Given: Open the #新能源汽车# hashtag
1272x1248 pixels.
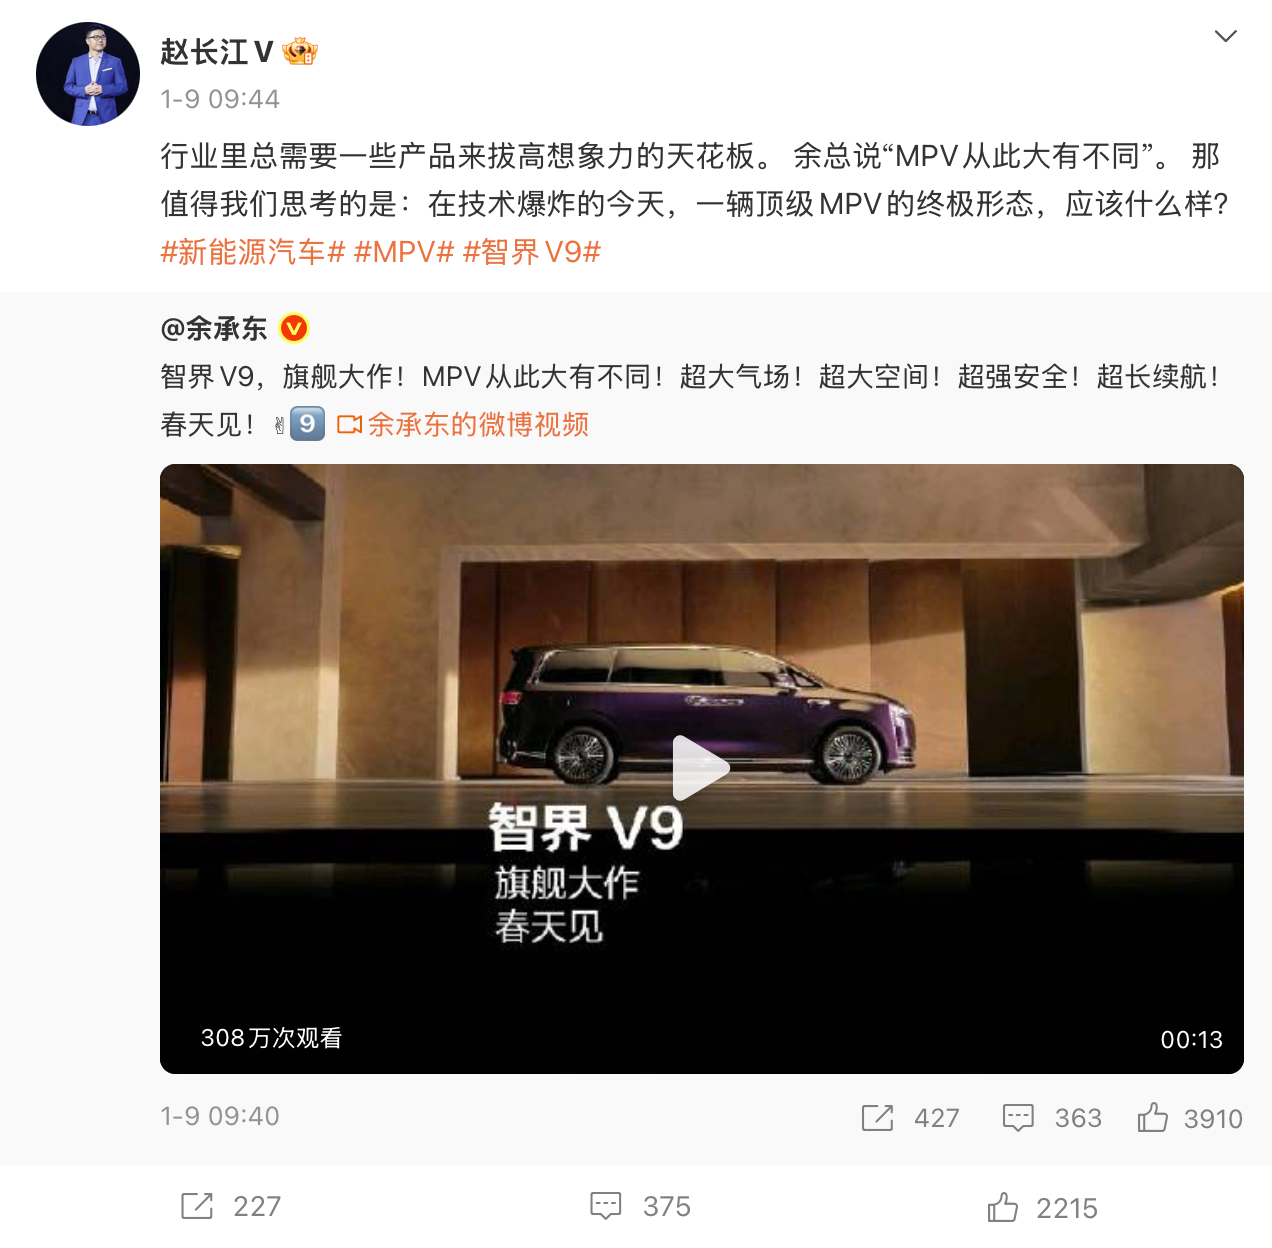Looking at the screenshot, I should [x=253, y=252].
